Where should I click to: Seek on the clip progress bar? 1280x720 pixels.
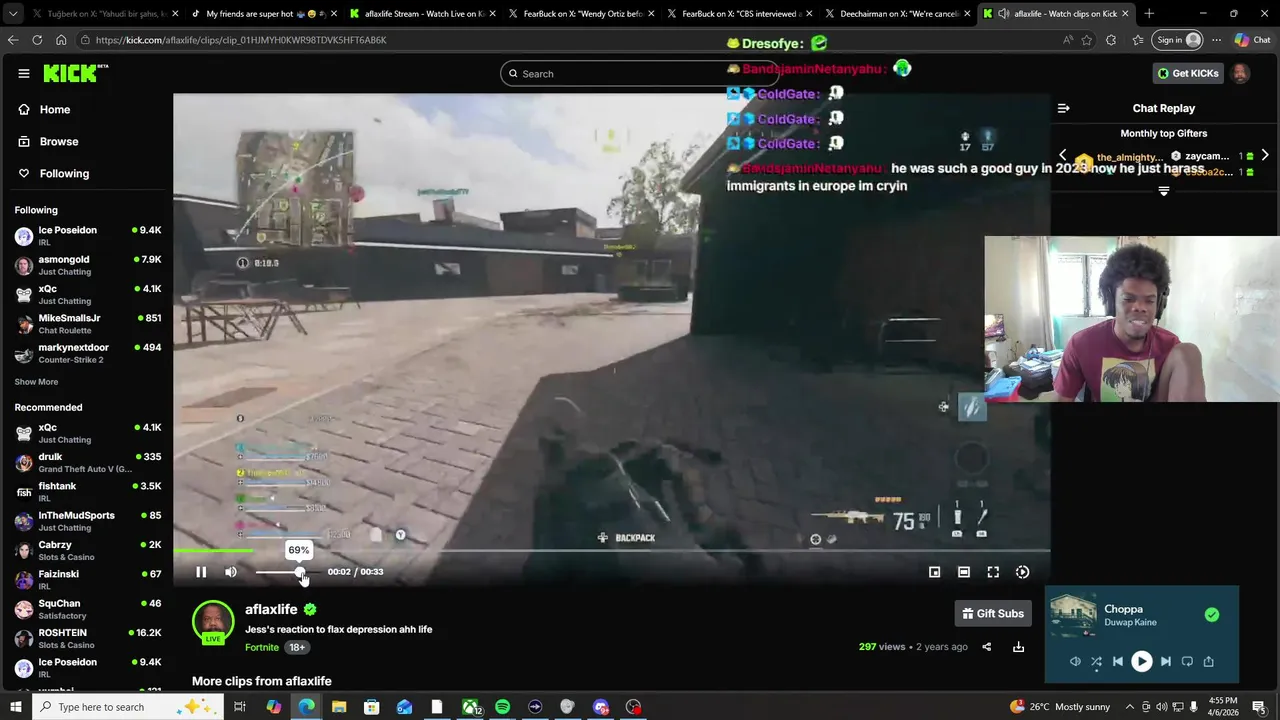(x=612, y=550)
